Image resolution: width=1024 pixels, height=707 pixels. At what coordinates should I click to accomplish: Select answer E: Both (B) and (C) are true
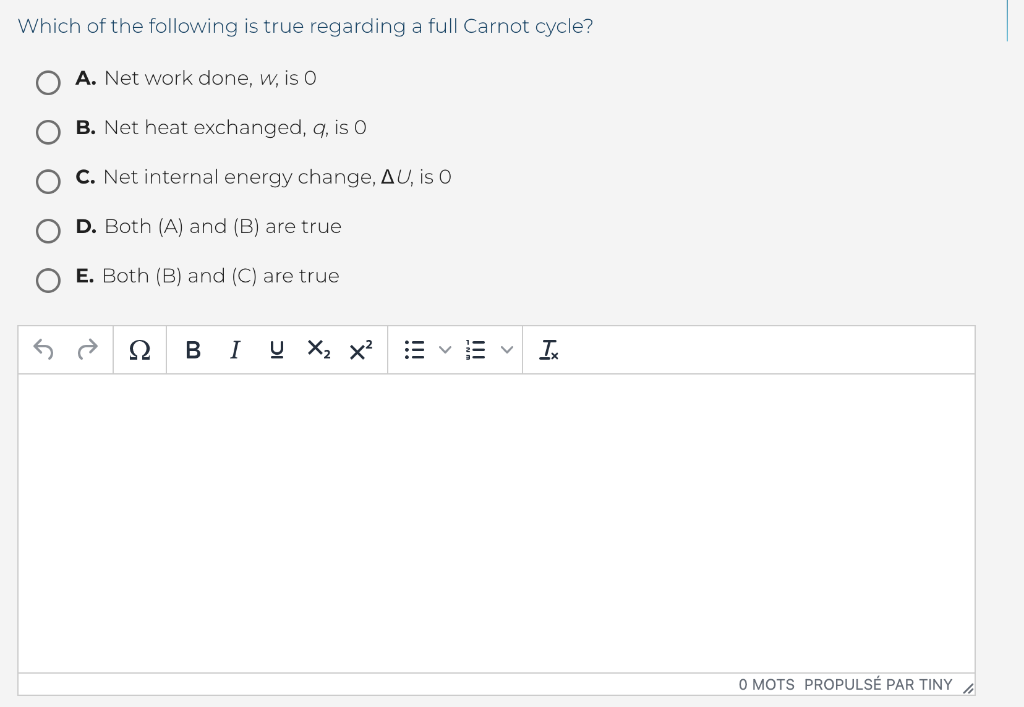48,281
